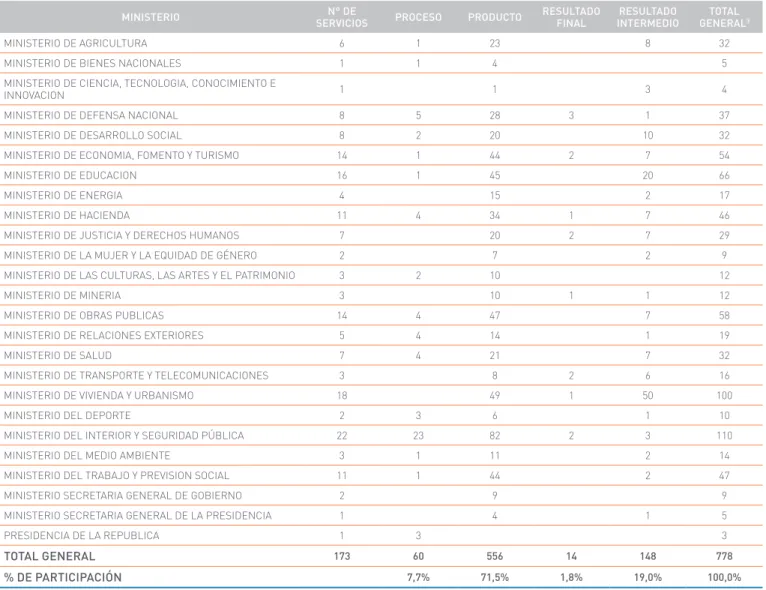Select participation percentage 7,7%
The image size is (766, 590).
coord(418,577)
